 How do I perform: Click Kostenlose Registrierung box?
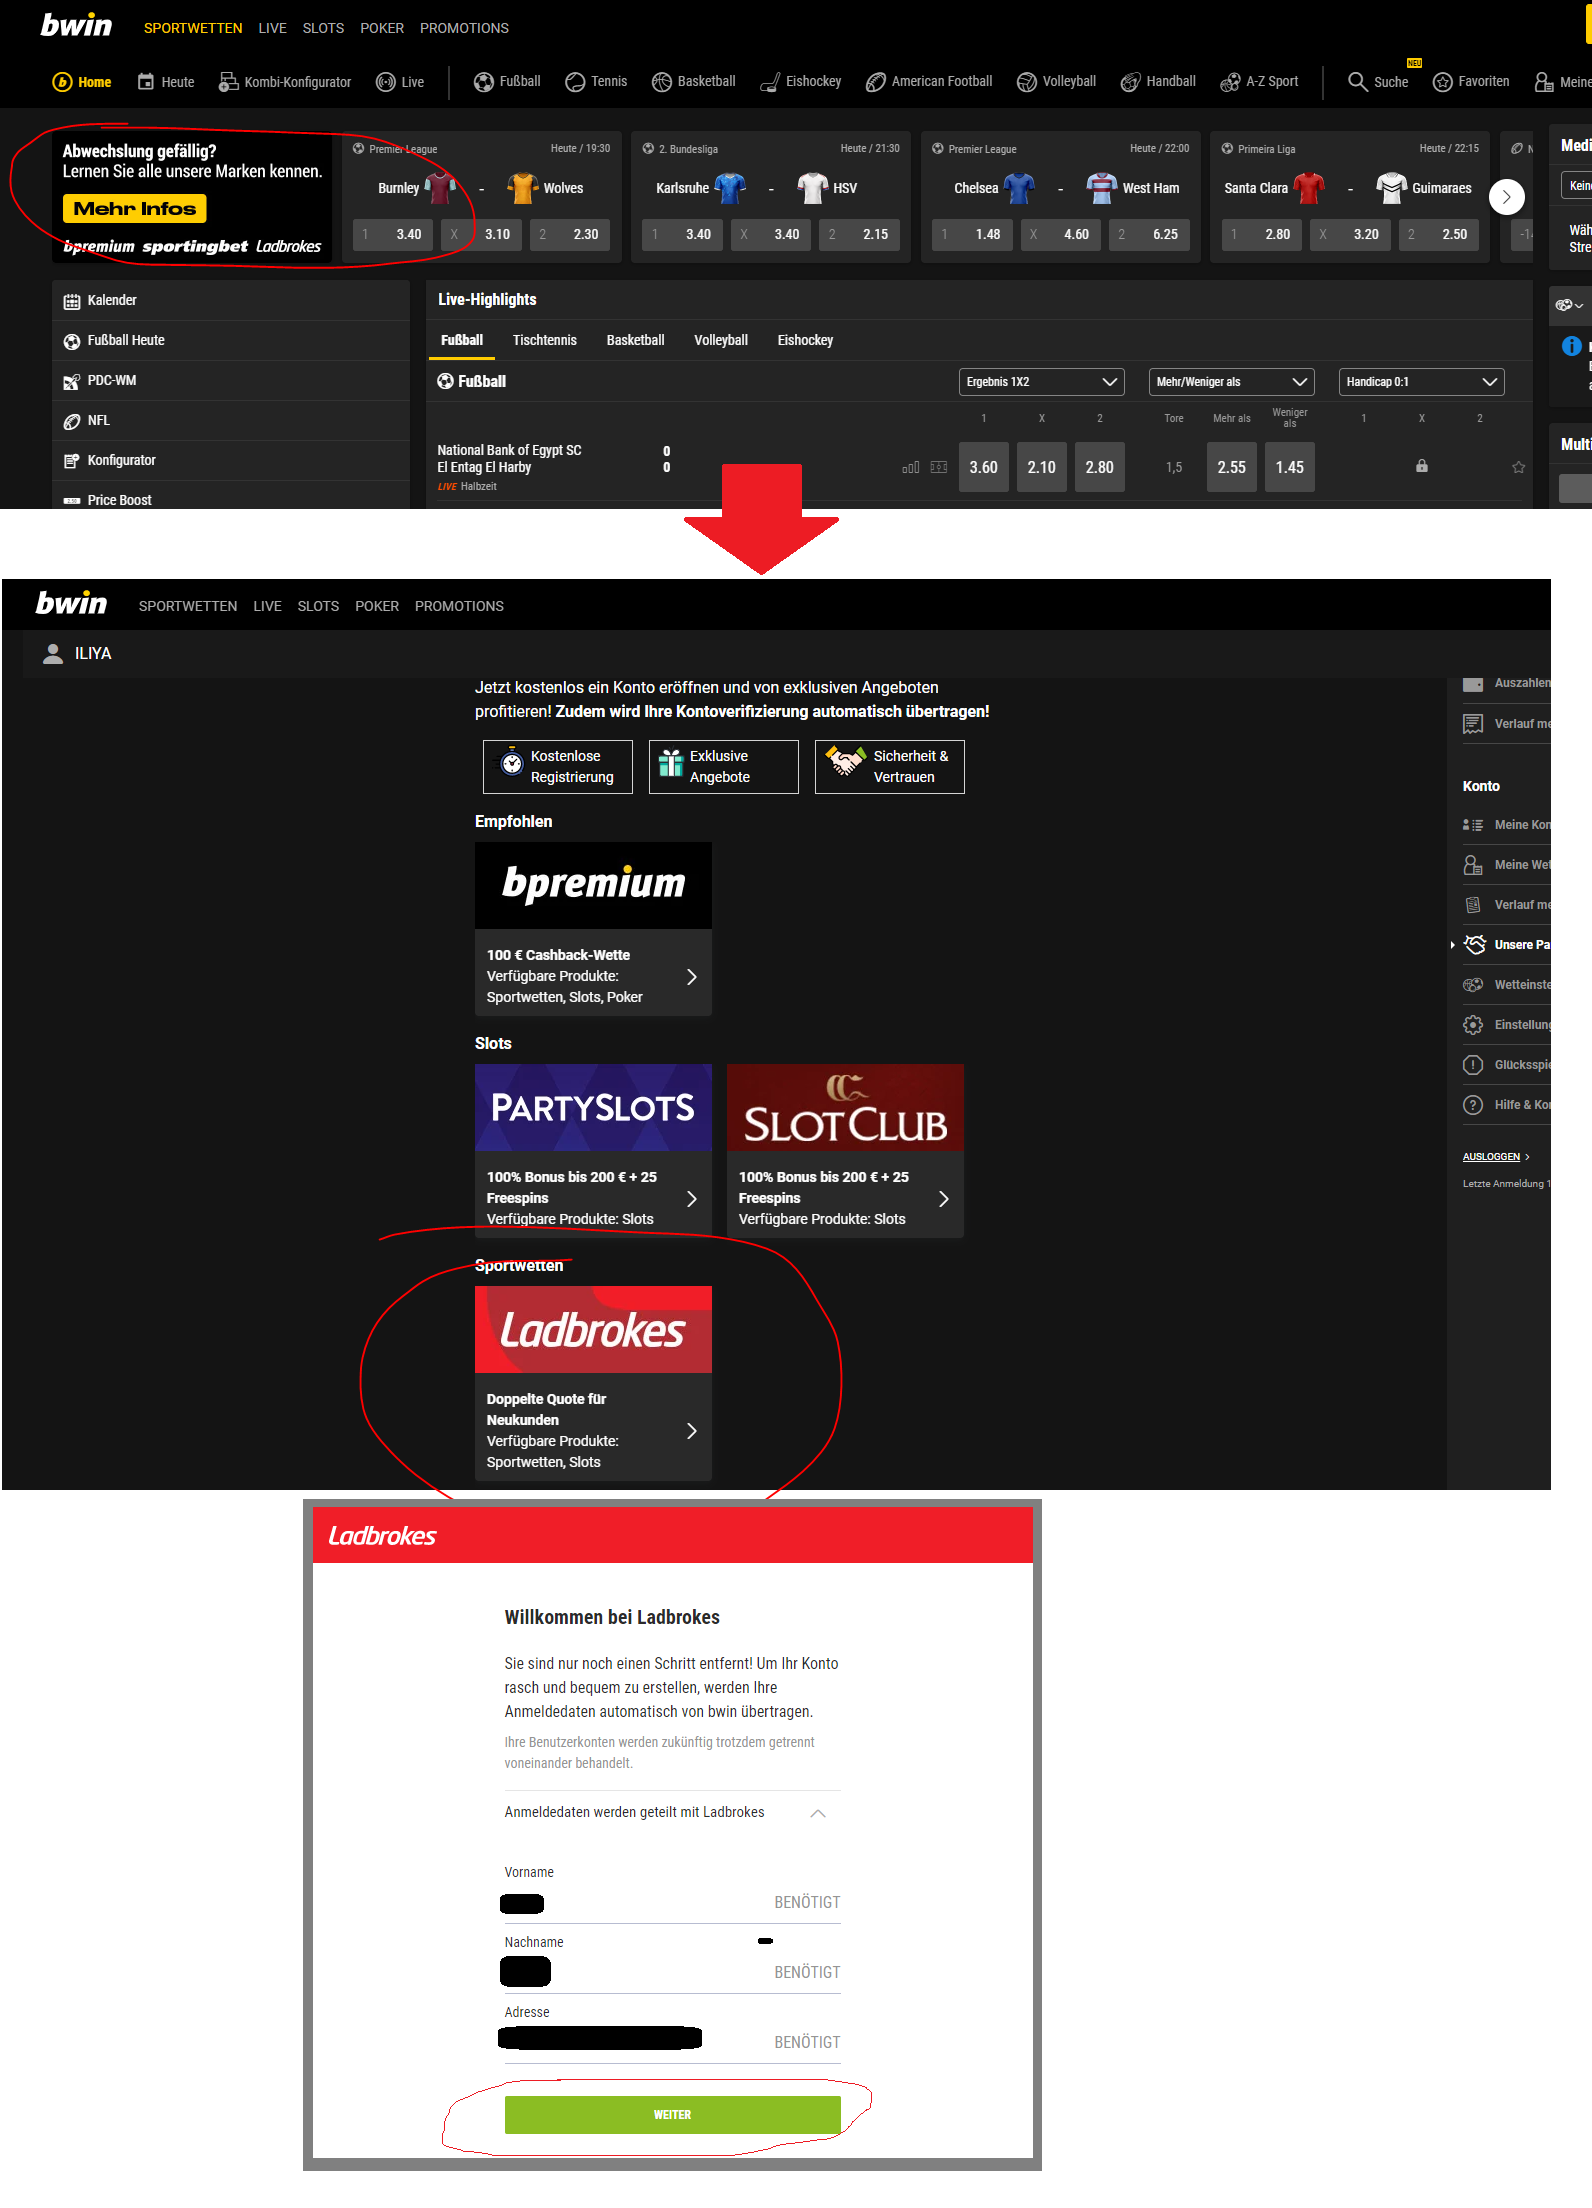coord(558,767)
